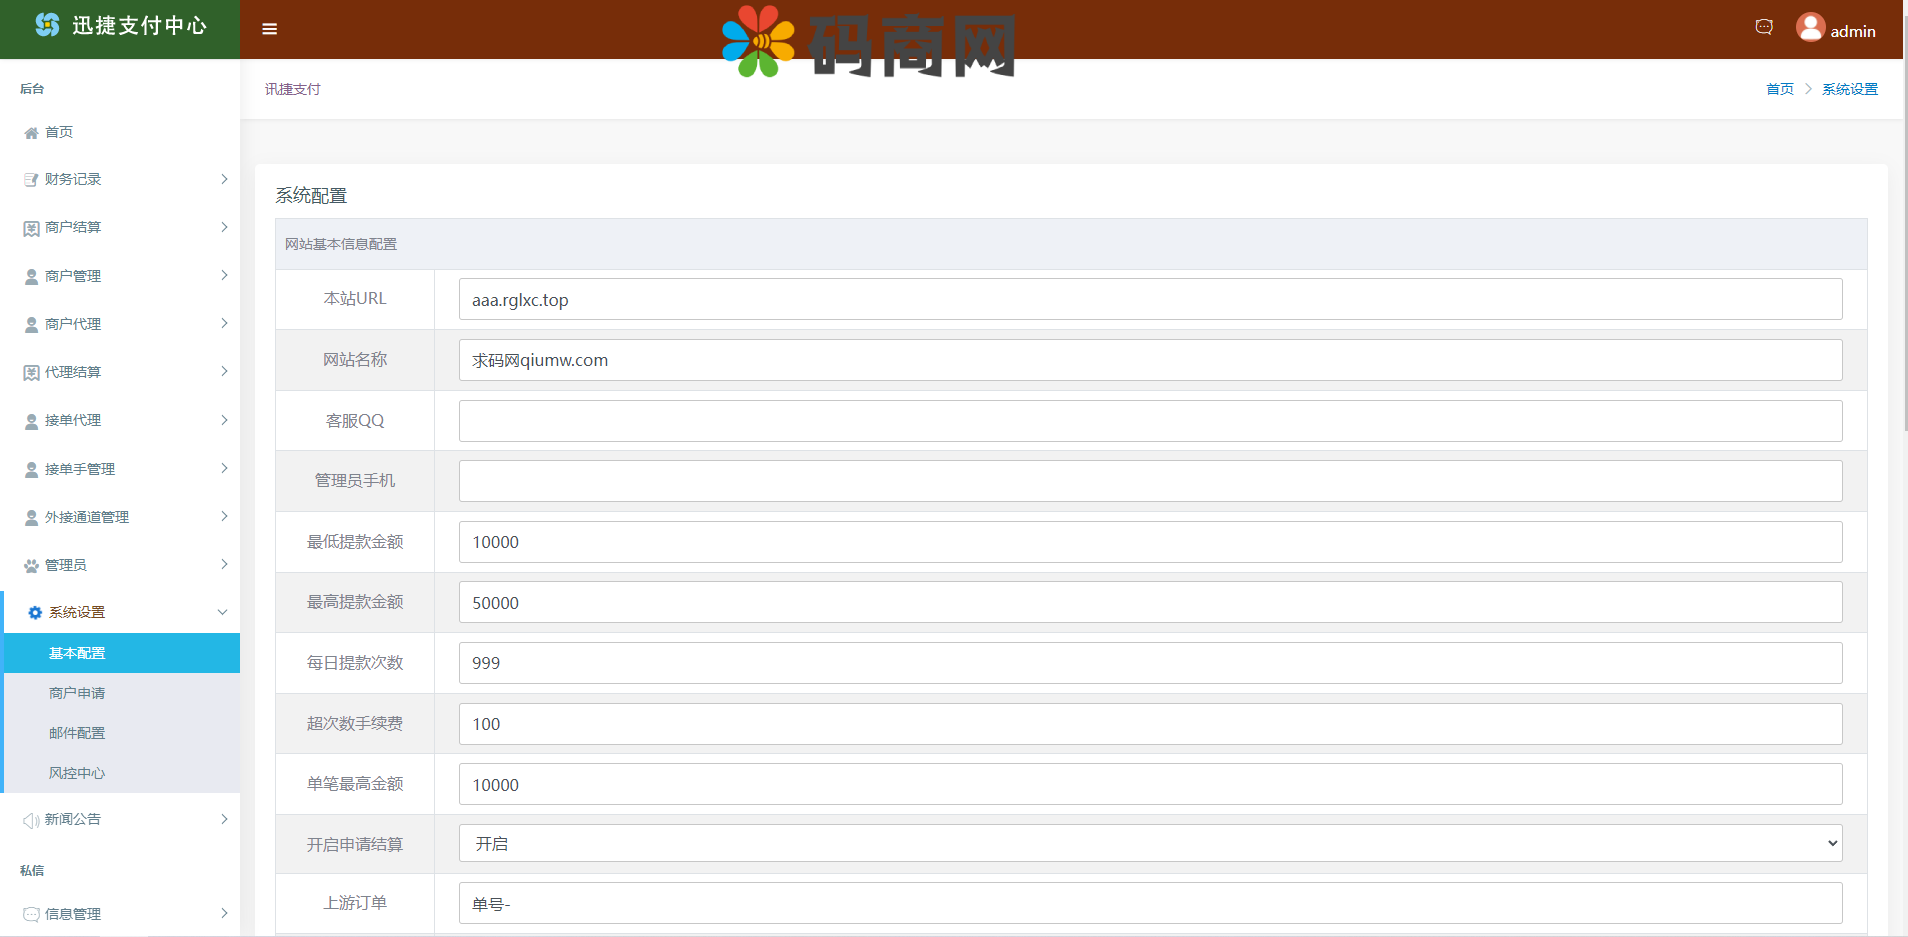1908x937 pixels.
Task: Expand the 外接通道管理 submenu arrow
Action: [x=224, y=516]
